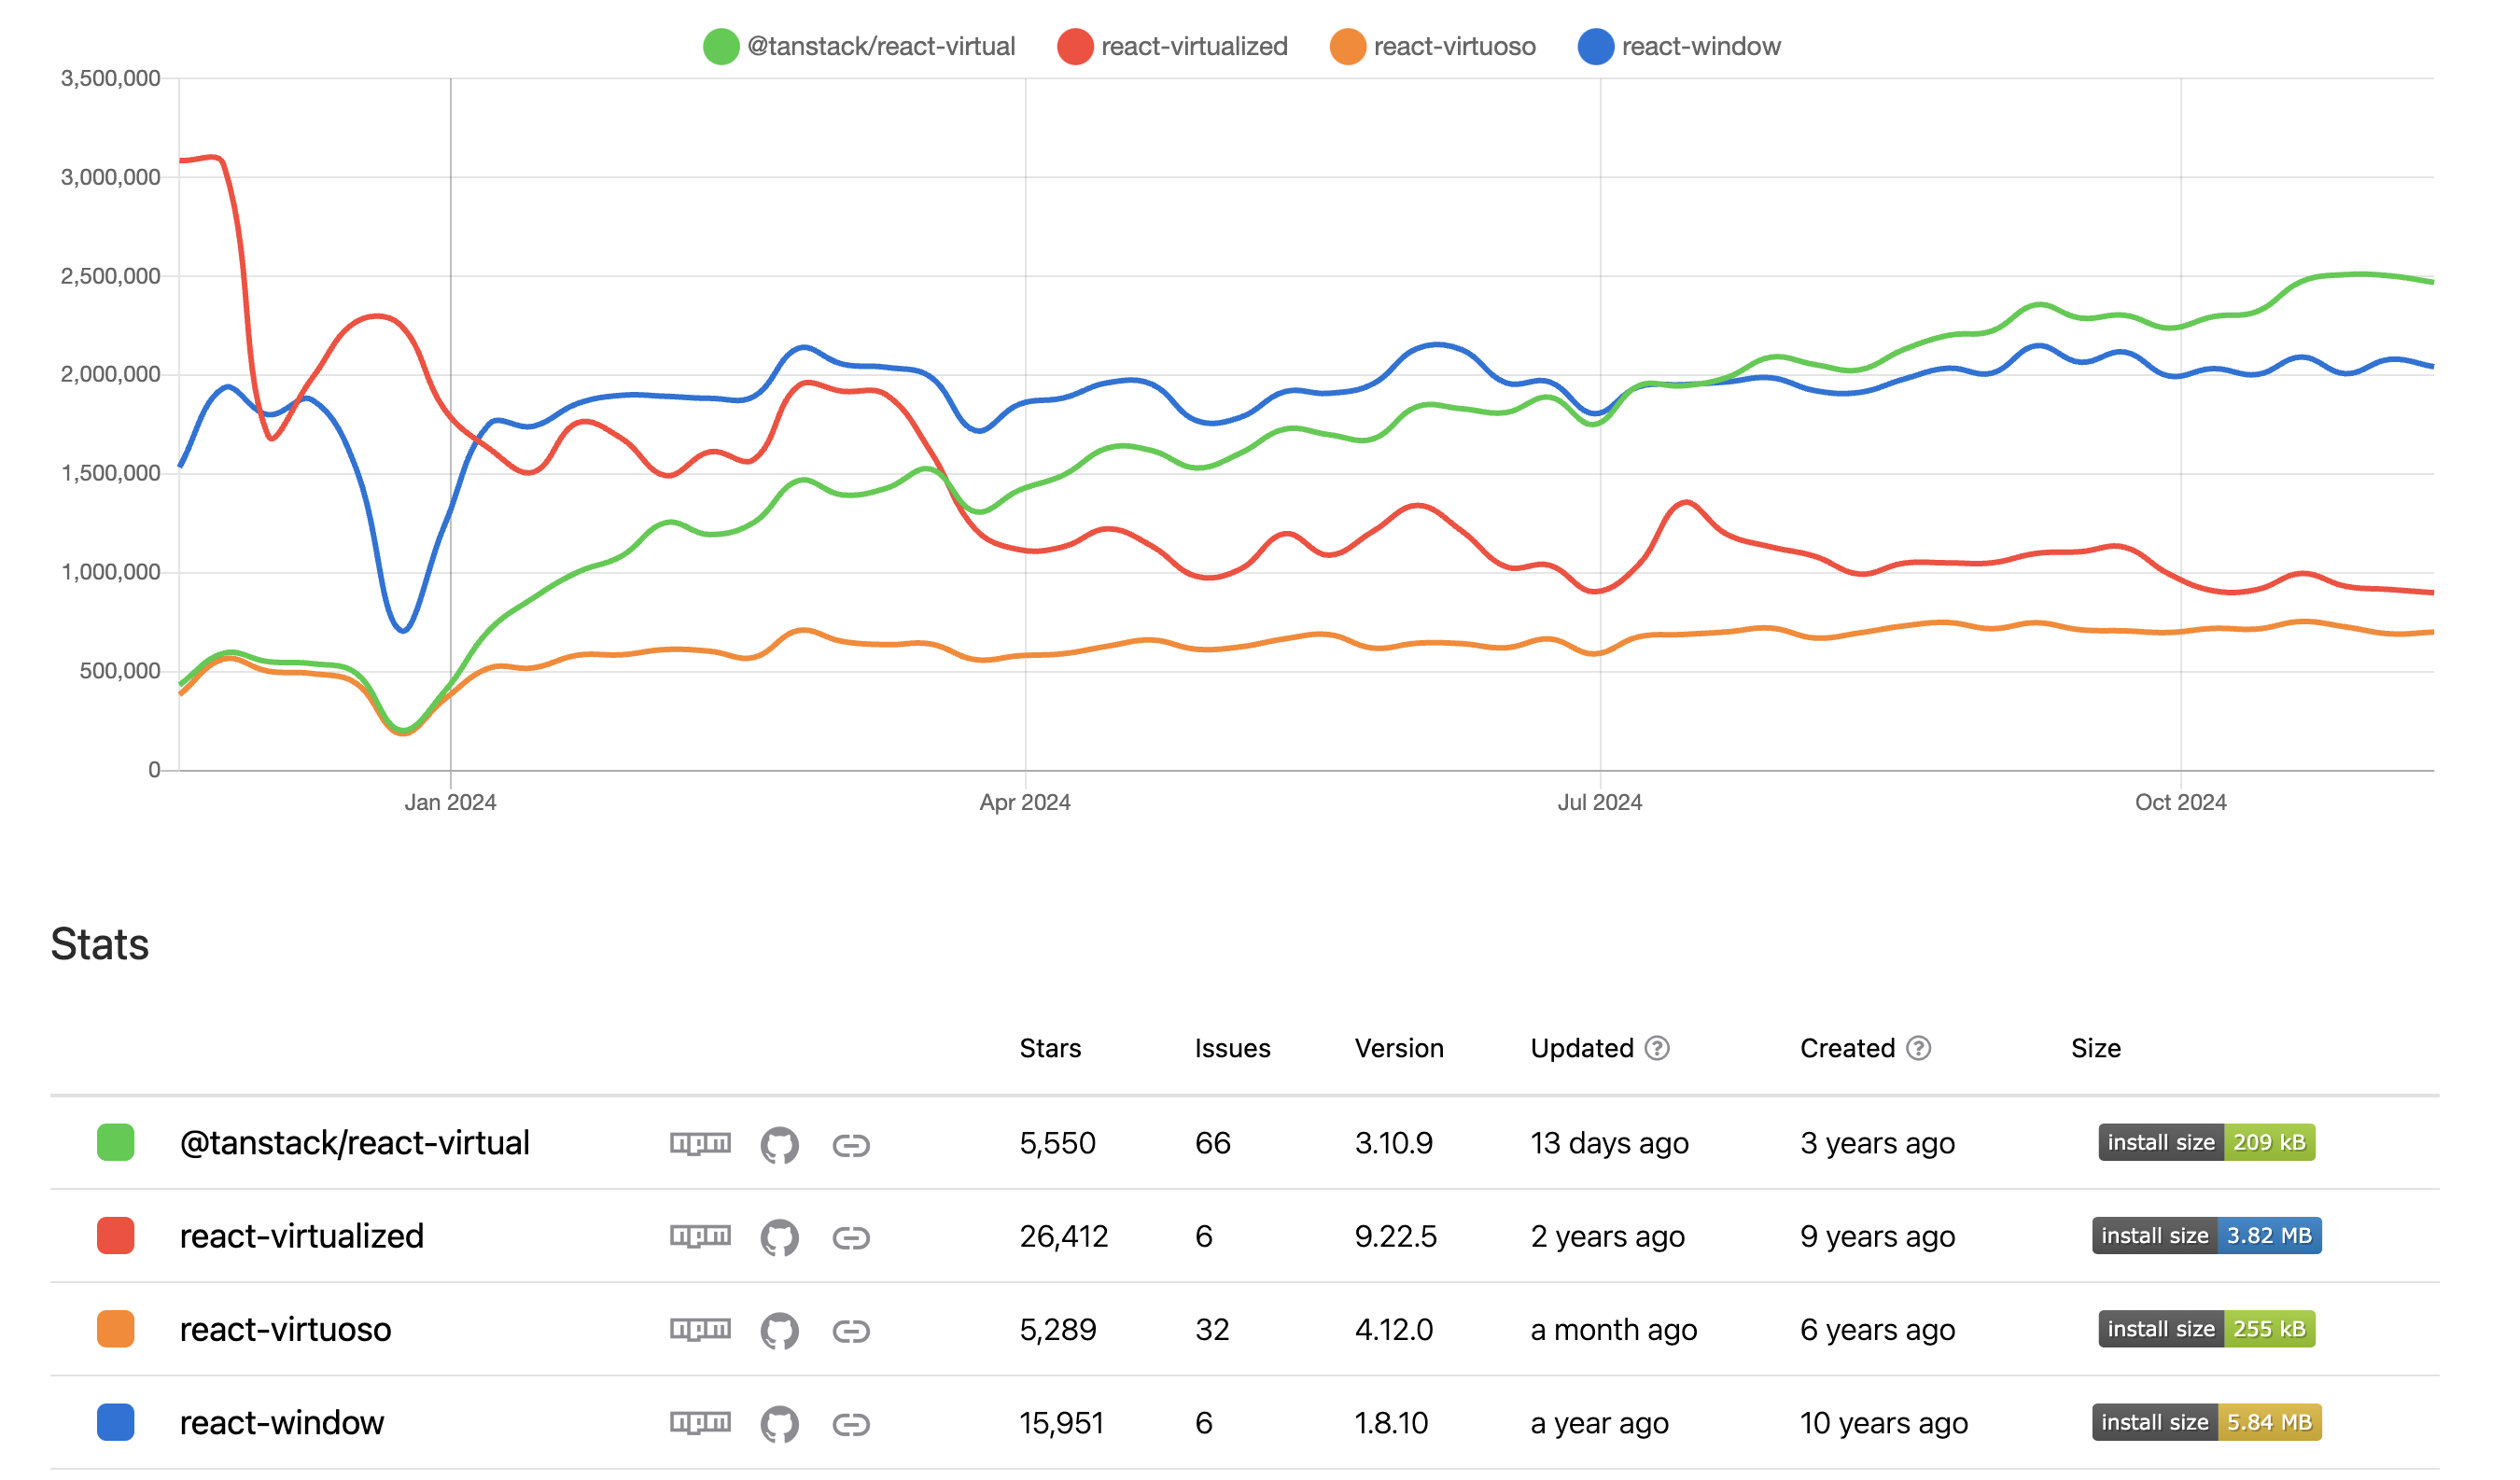Open homepage link icon for @tanstack/react-virtual
The width and height of the screenshot is (2520, 1480).
point(851,1145)
